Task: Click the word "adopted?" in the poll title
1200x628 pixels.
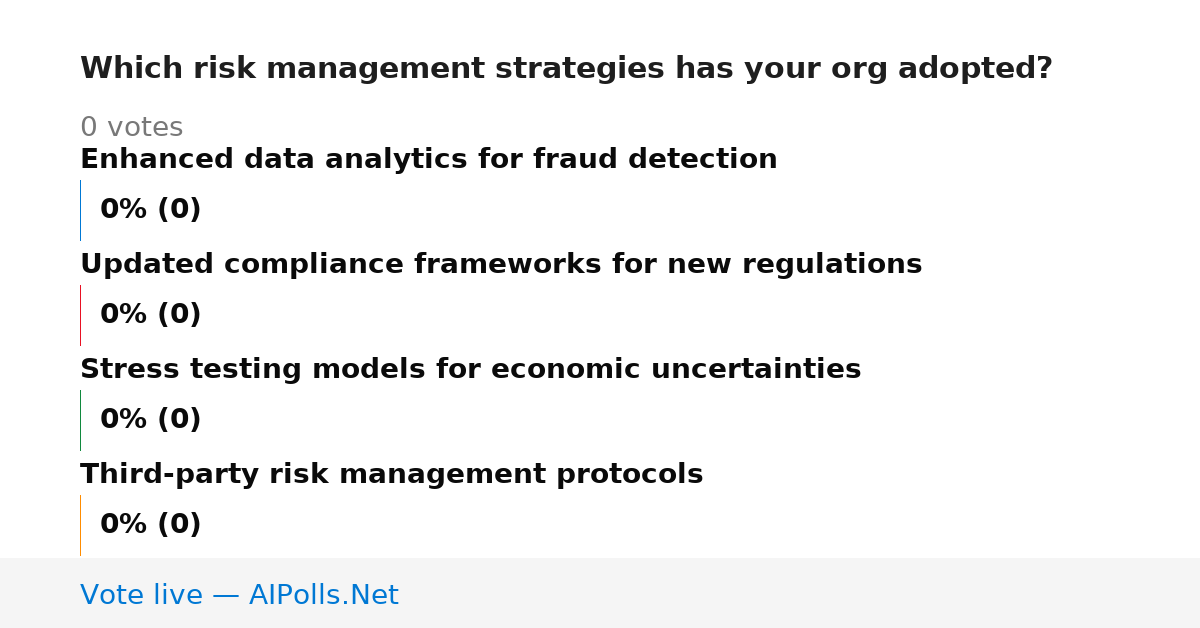Action: (975, 69)
